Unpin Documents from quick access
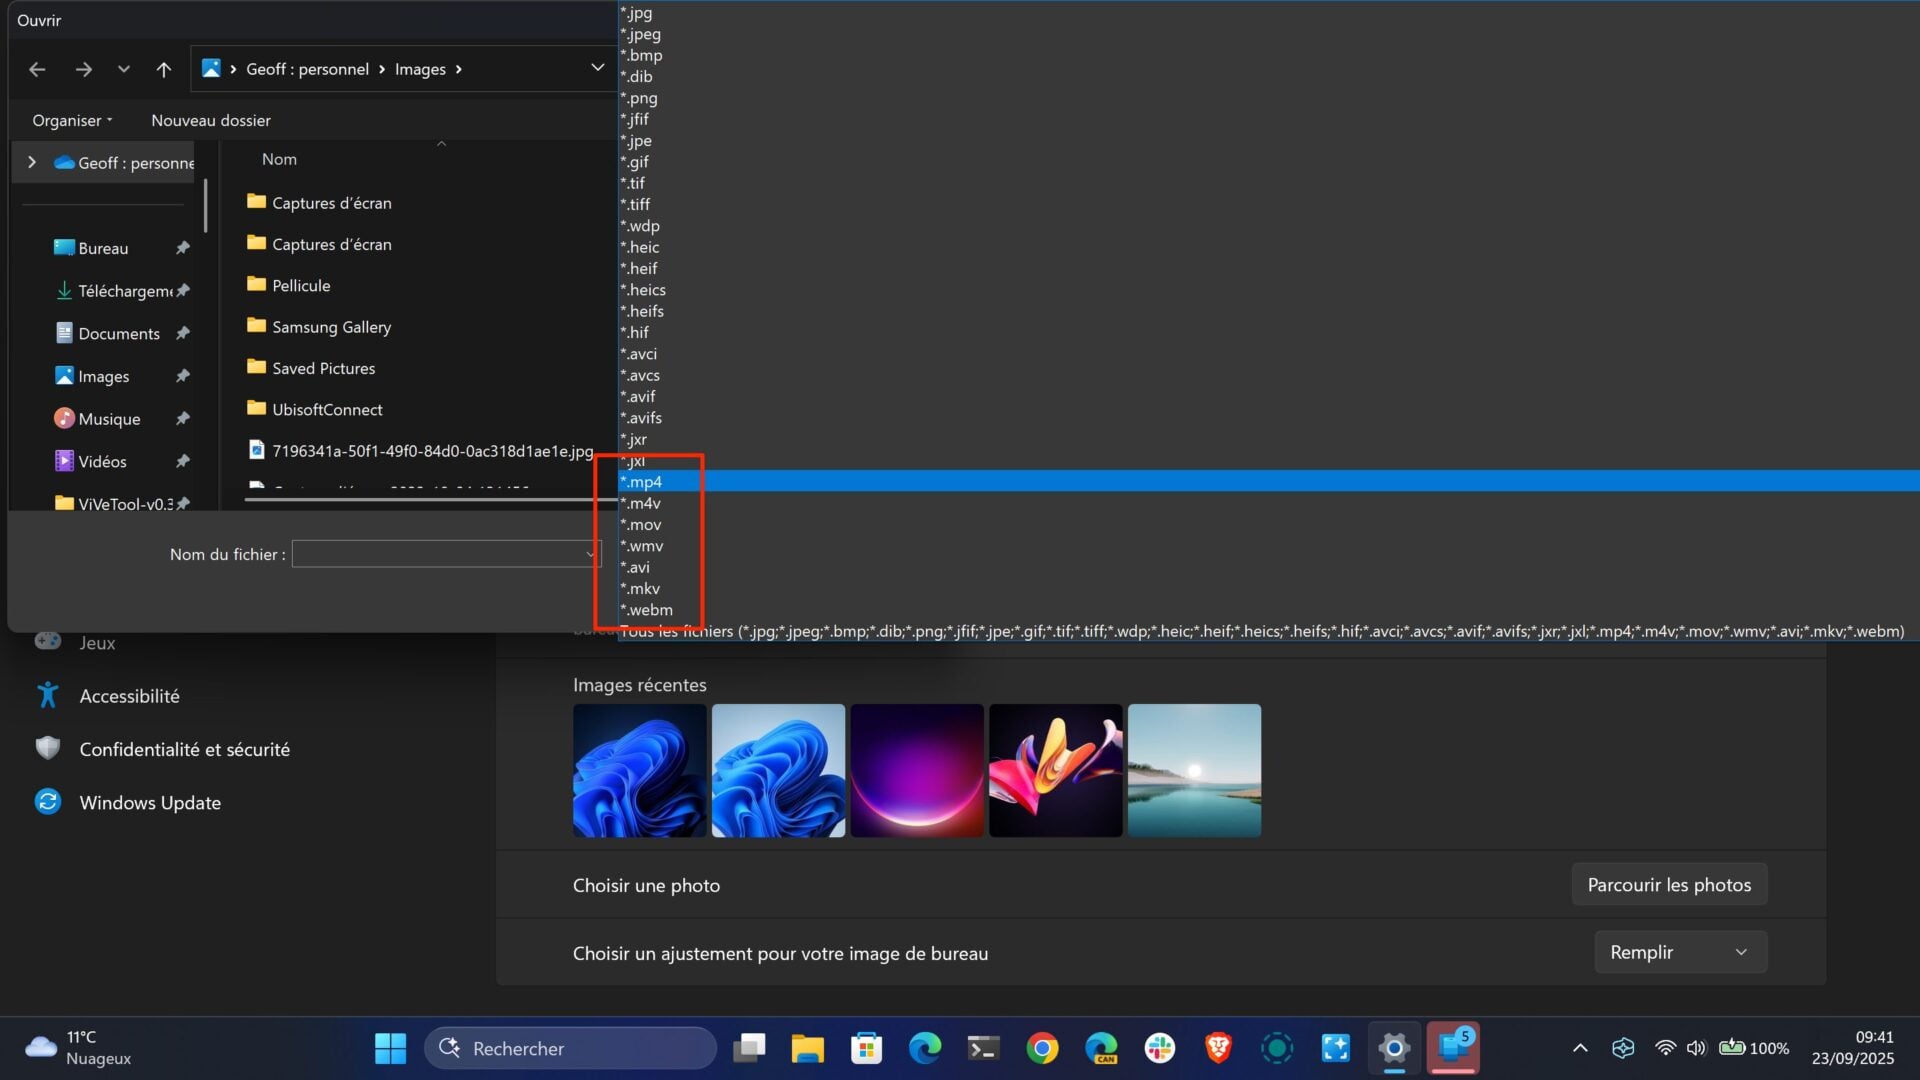 (183, 333)
